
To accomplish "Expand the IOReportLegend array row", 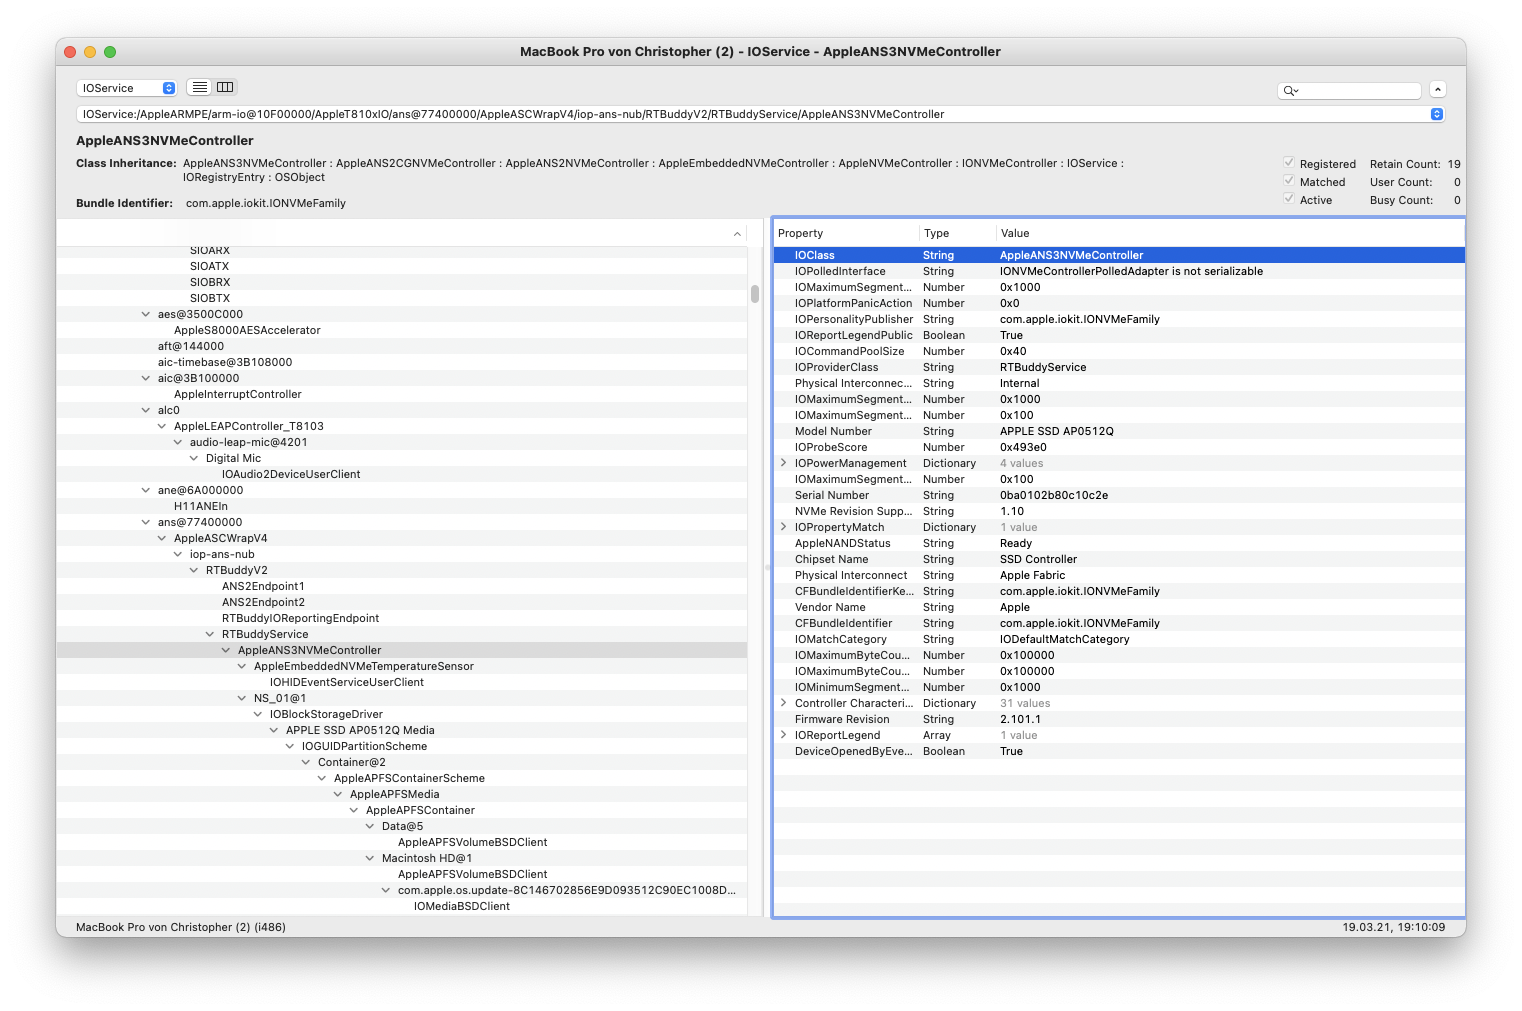I will click(783, 735).
